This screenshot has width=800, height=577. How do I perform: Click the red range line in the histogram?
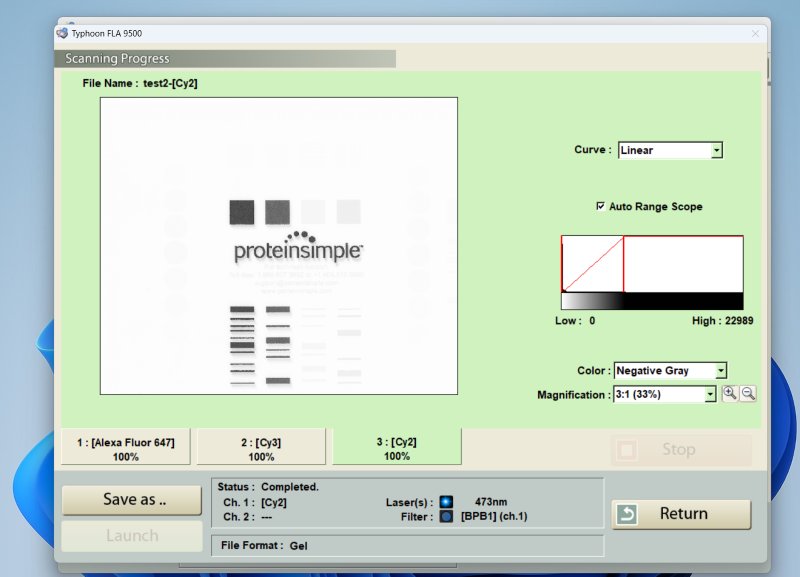pos(623,264)
